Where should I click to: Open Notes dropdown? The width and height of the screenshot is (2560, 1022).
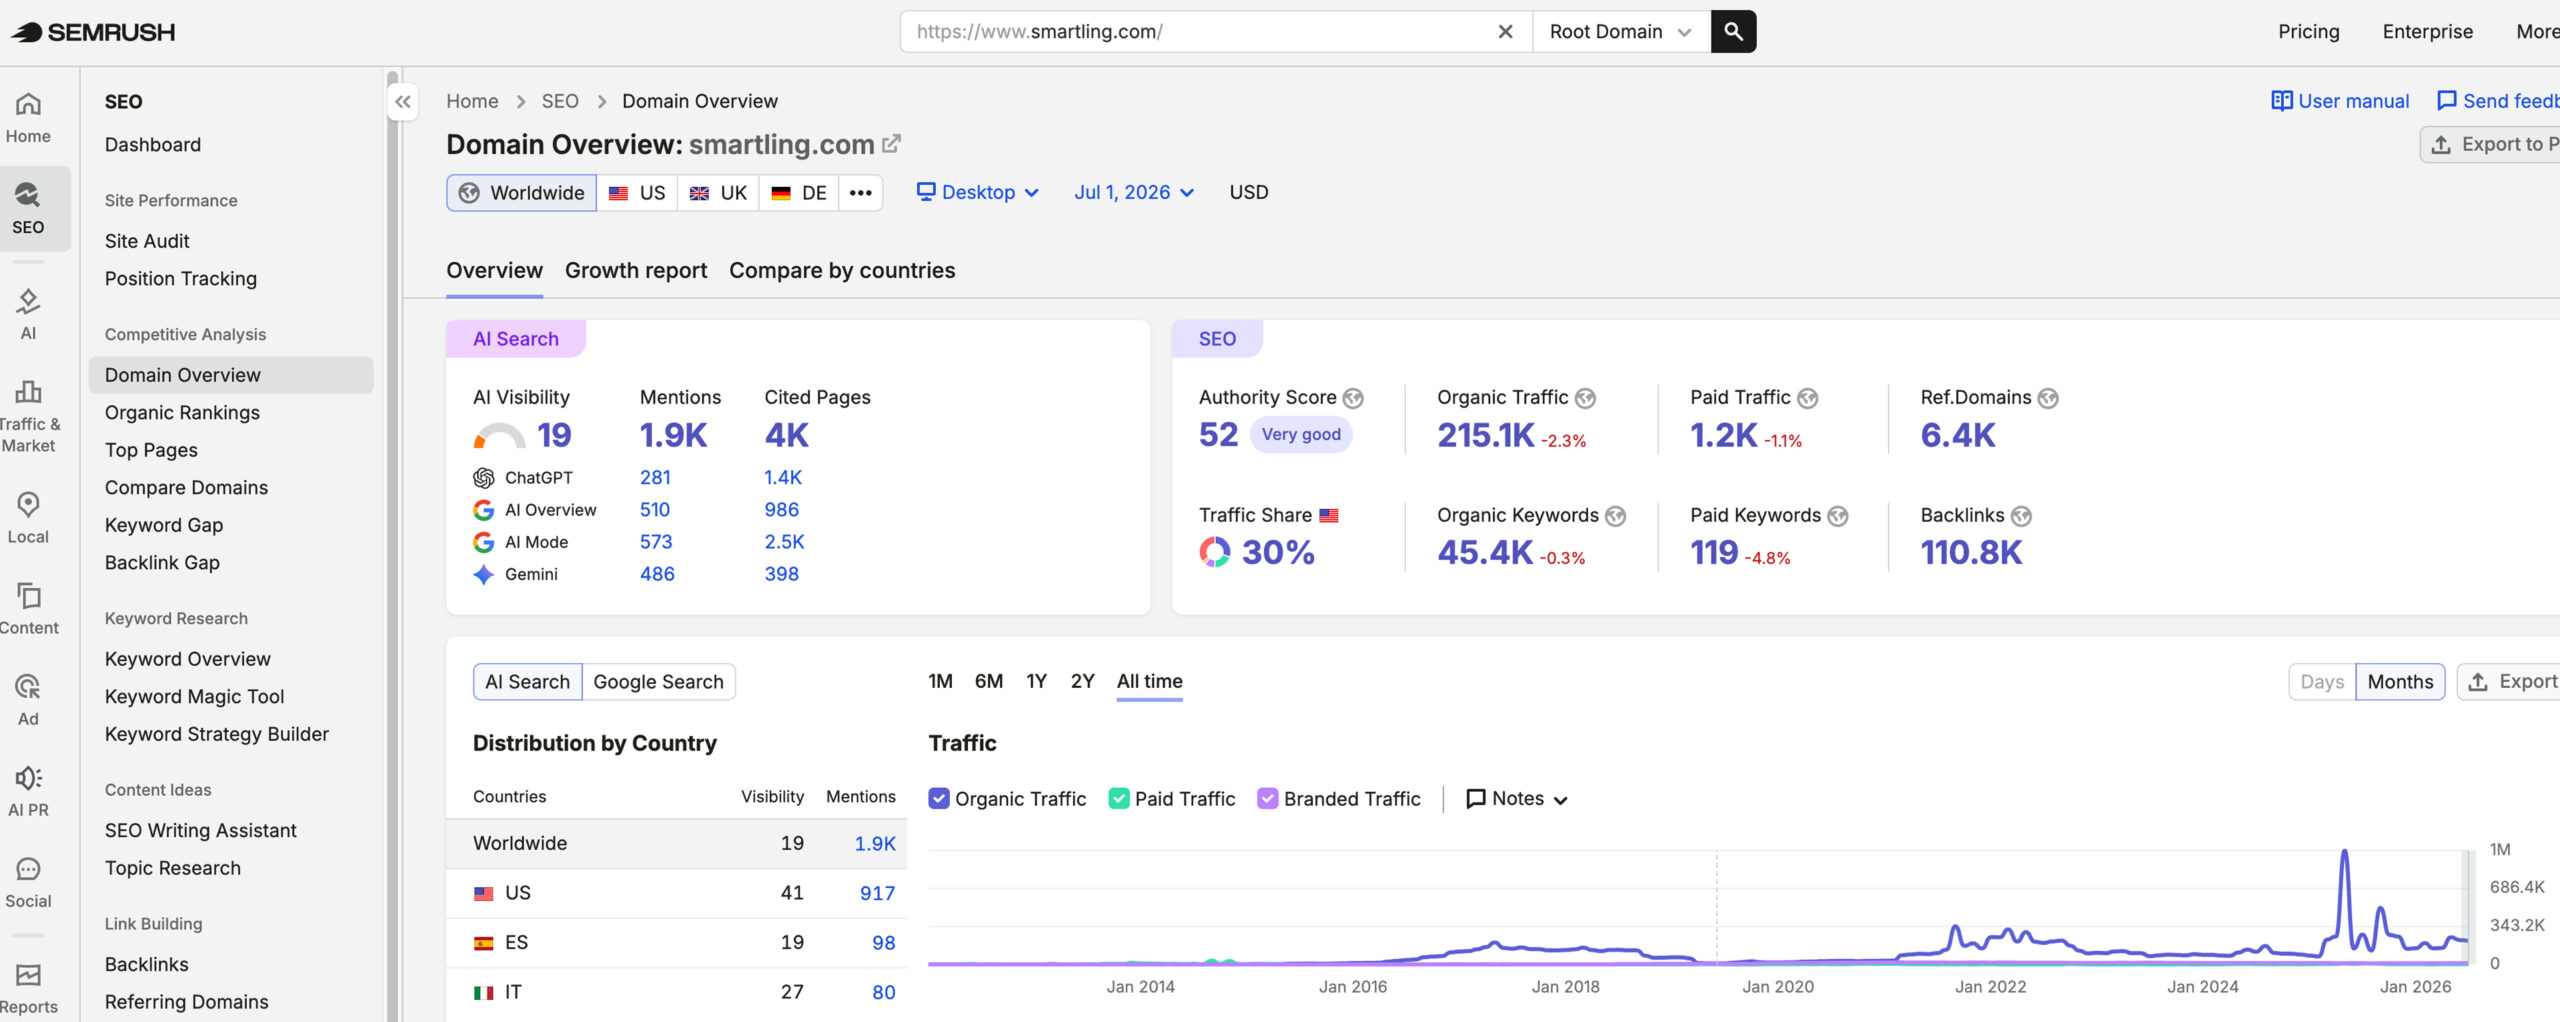tap(1516, 798)
